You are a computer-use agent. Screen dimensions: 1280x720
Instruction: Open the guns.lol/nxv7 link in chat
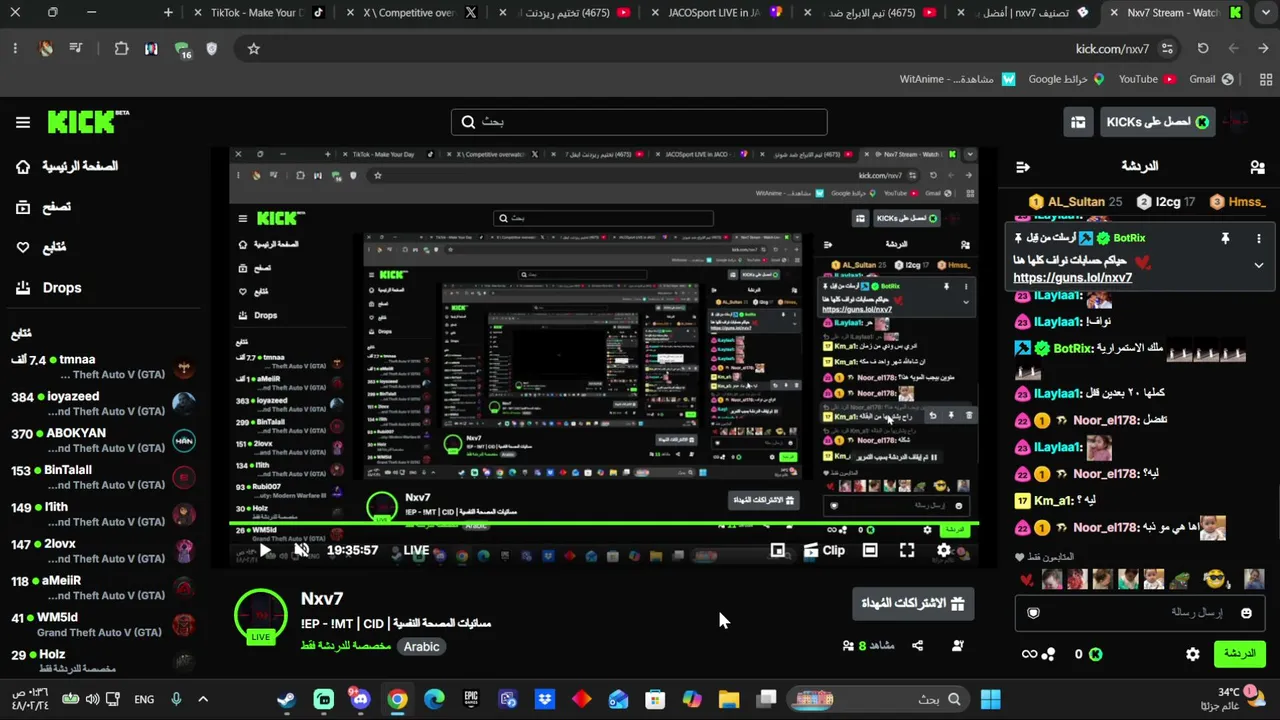coord(1072,278)
